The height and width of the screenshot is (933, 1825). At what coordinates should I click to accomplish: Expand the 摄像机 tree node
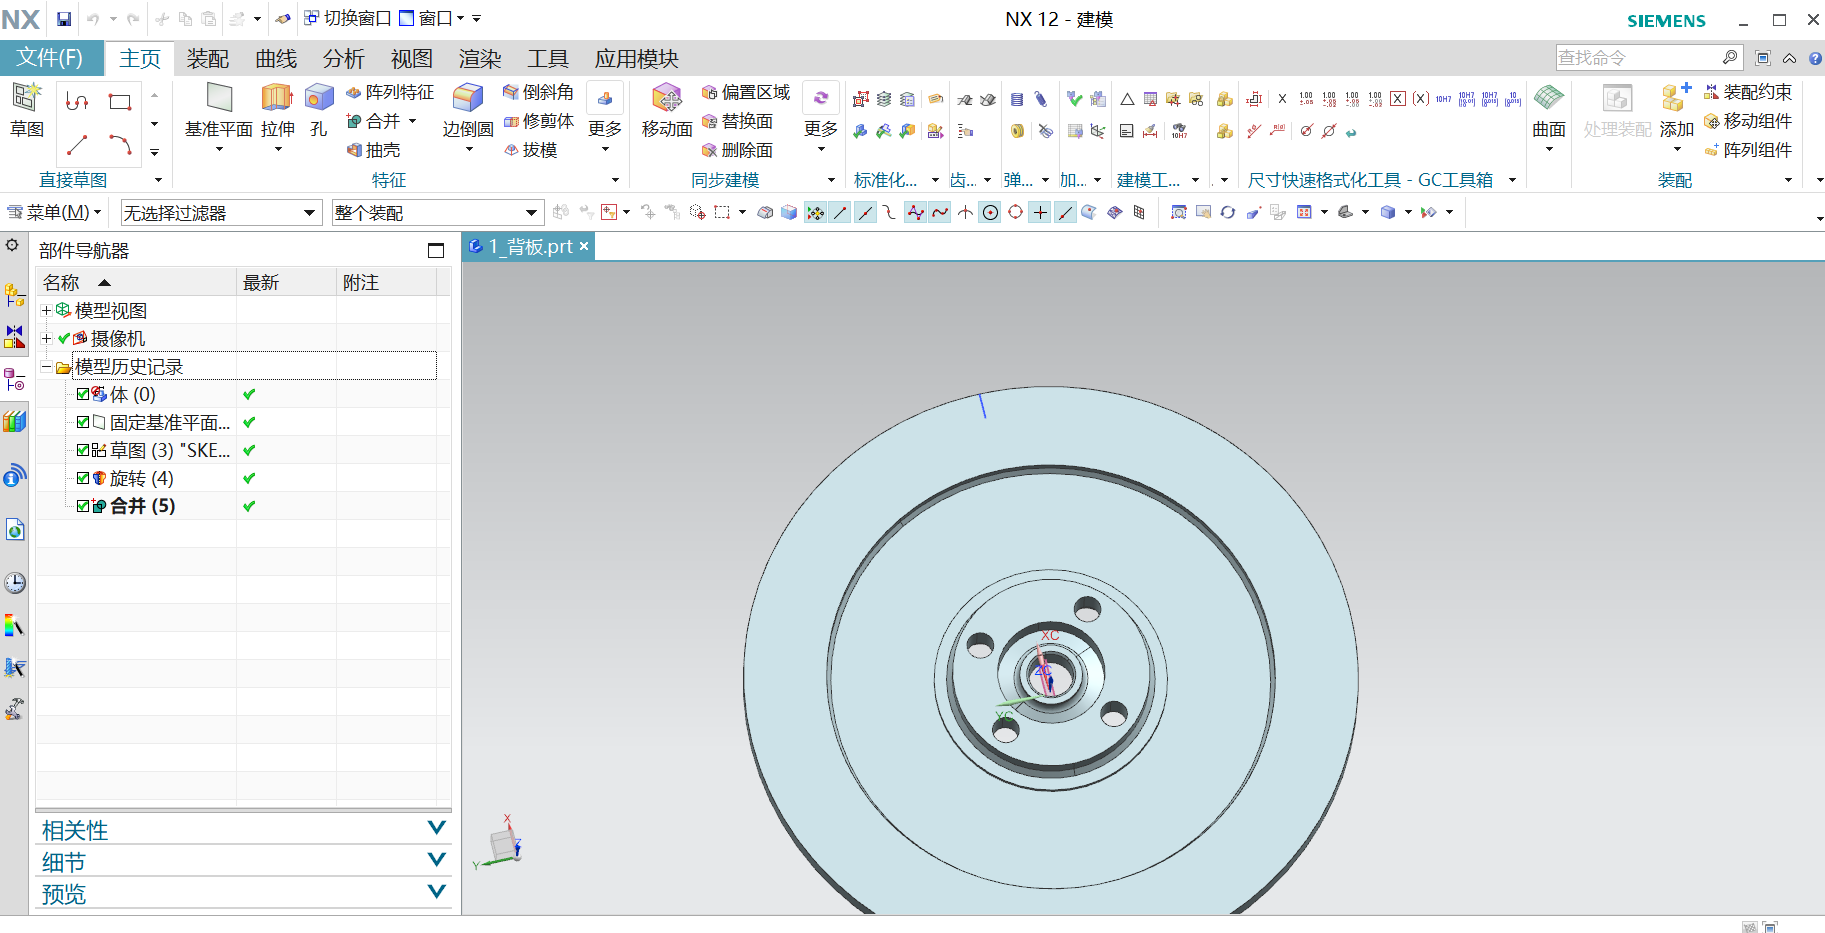pyautogui.click(x=46, y=339)
